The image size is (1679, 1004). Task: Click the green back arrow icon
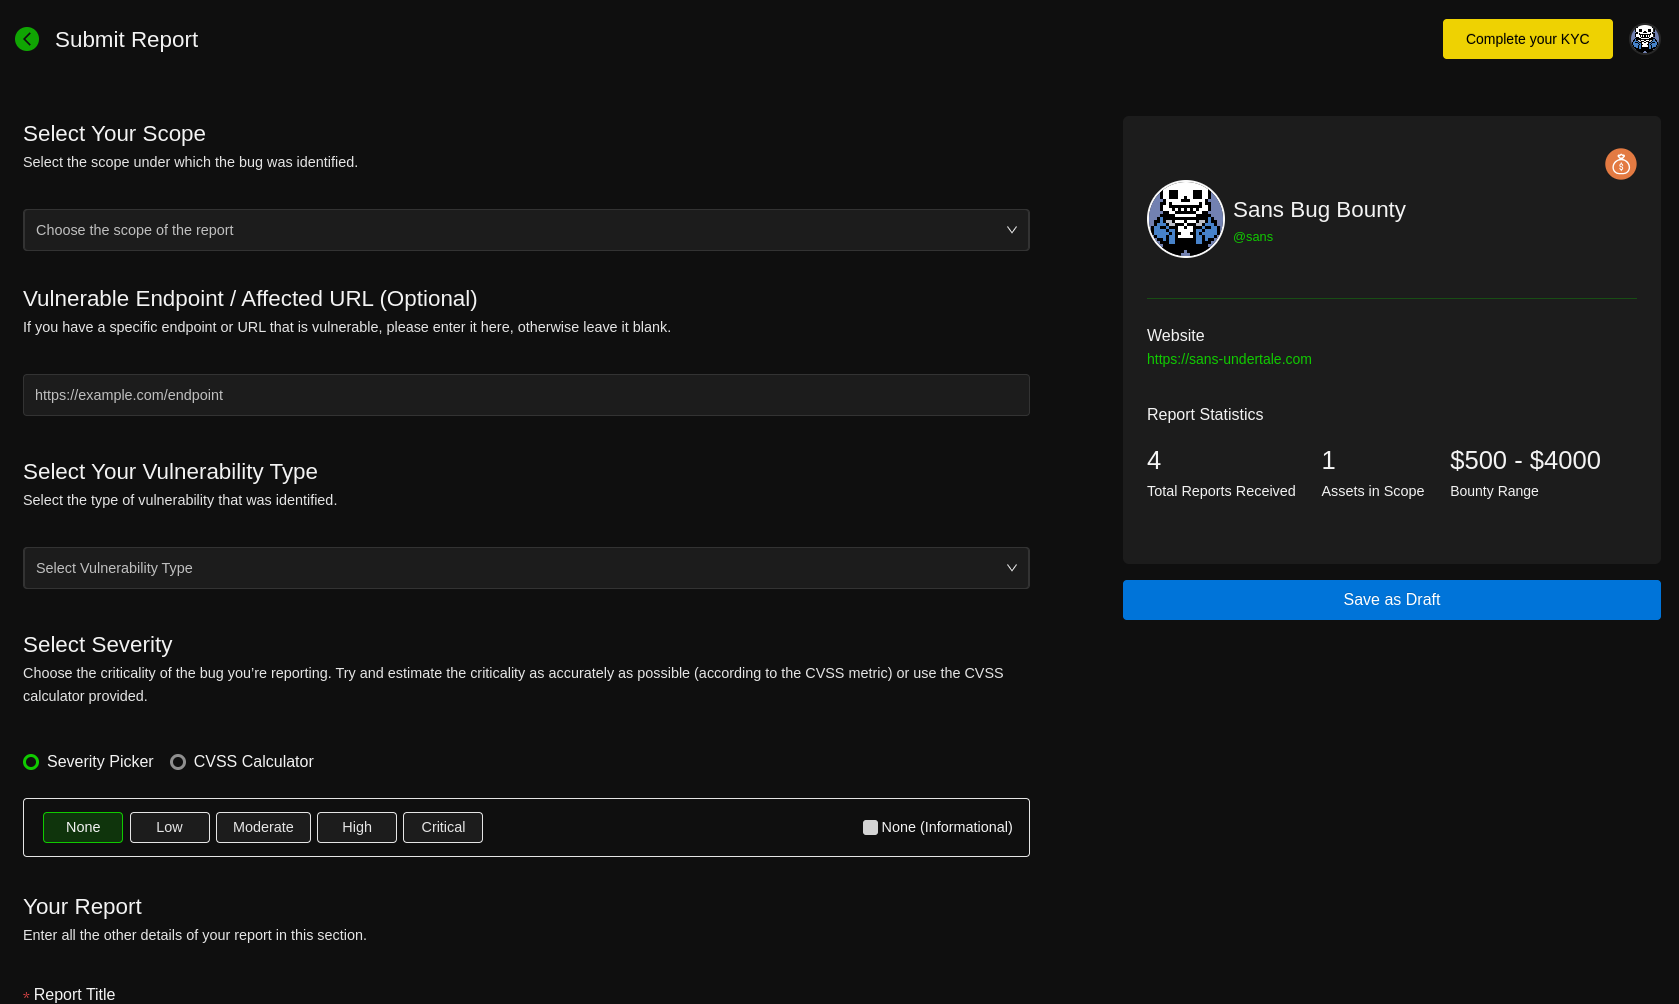point(27,39)
